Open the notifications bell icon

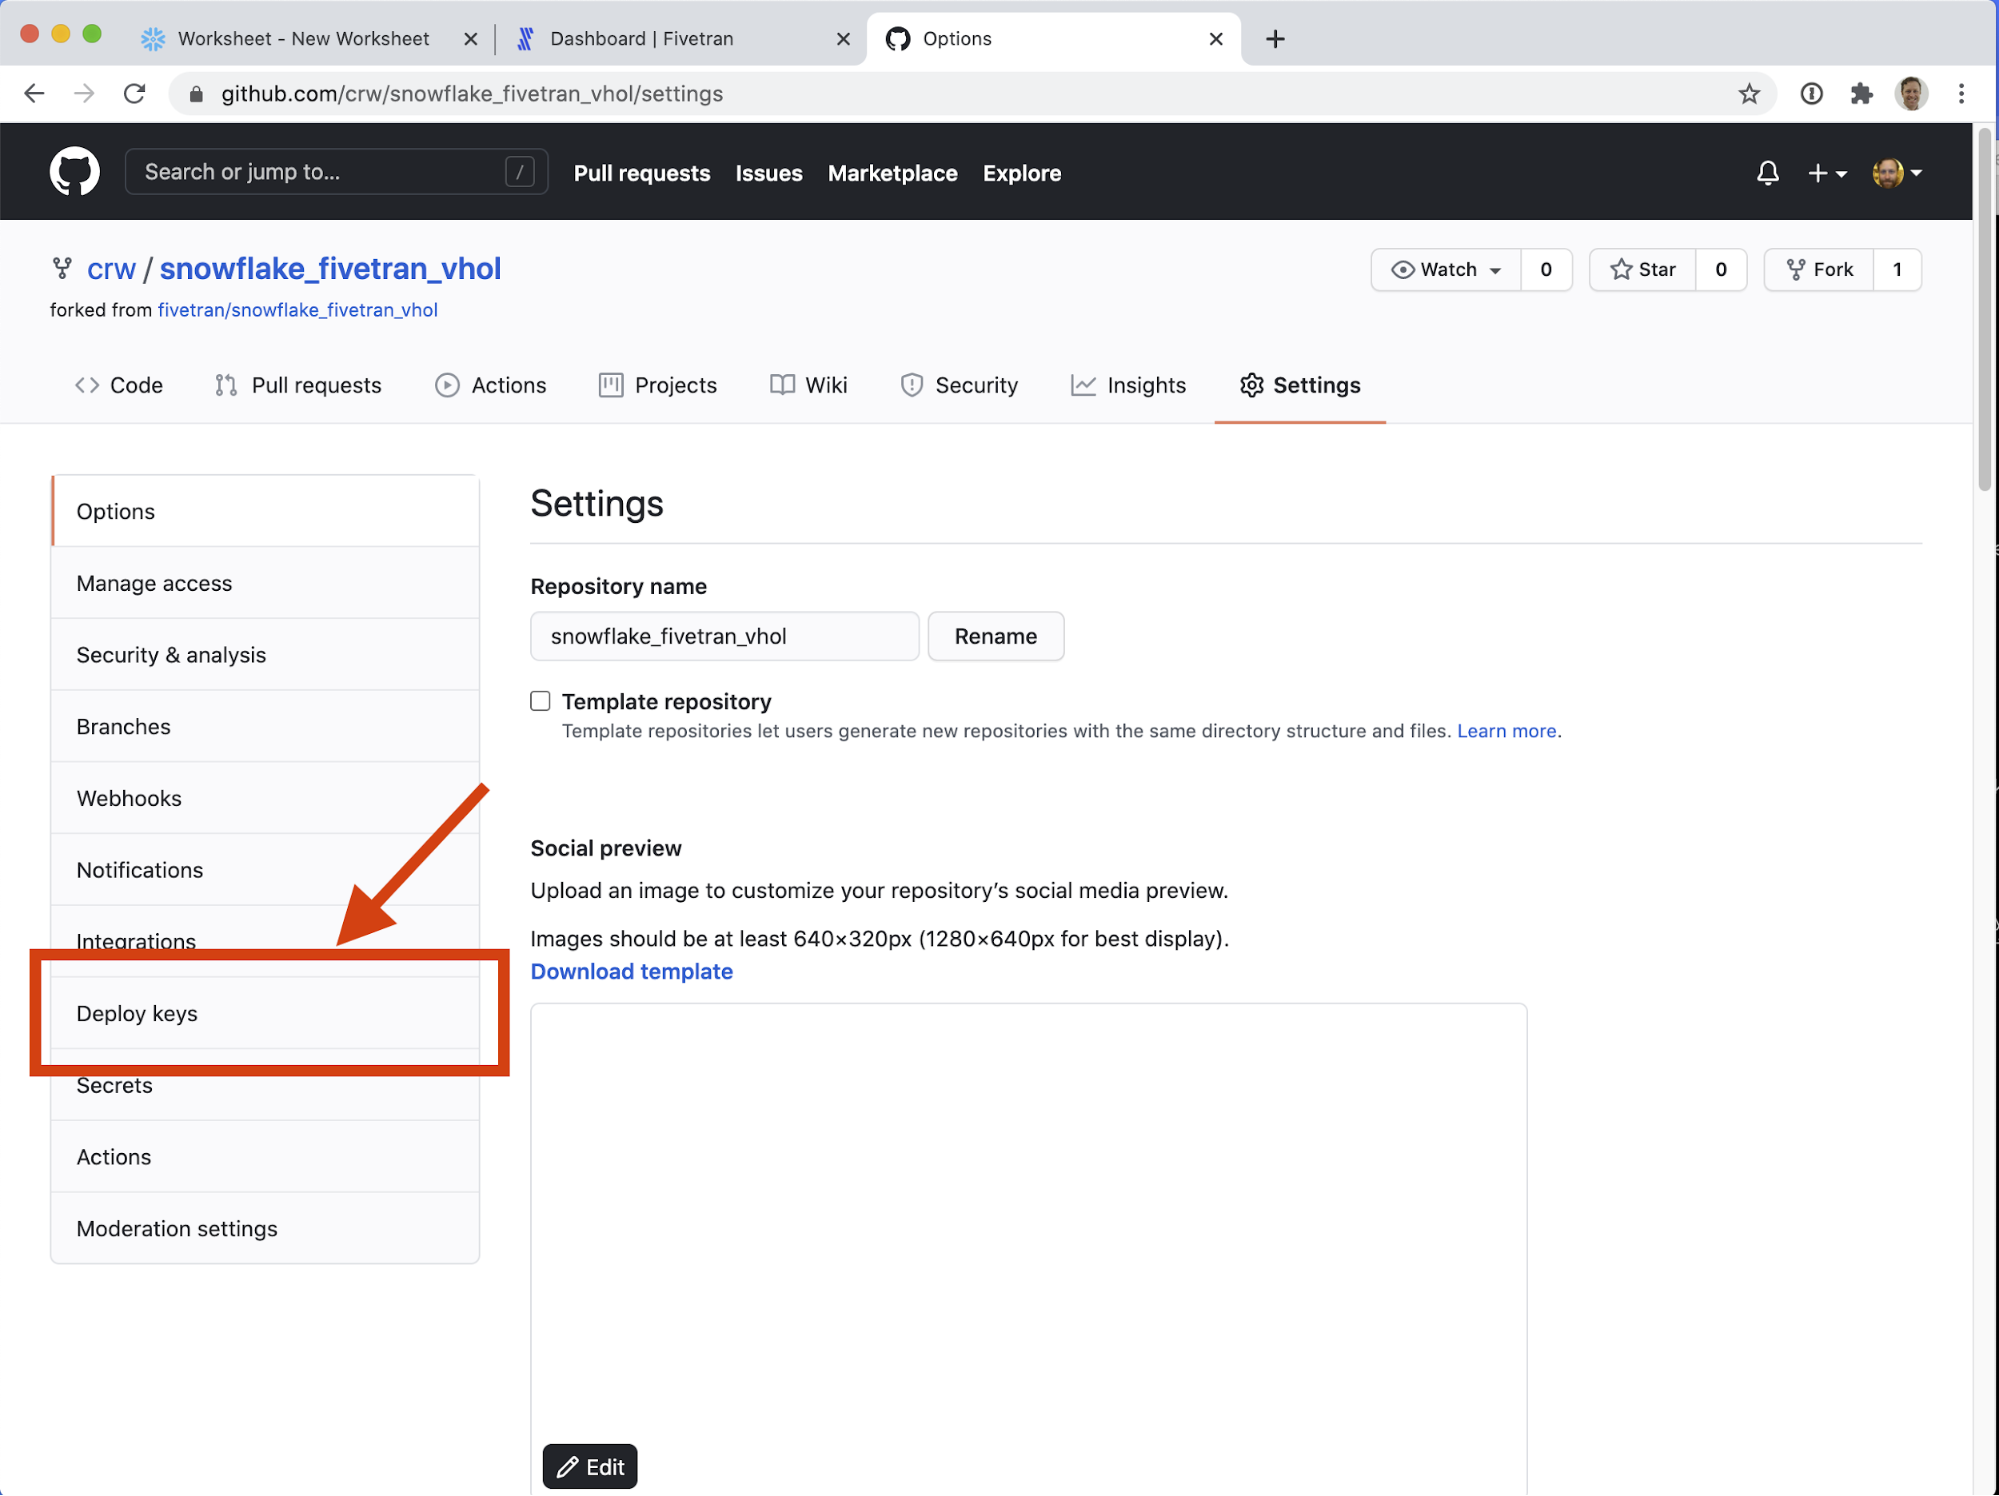[1767, 173]
